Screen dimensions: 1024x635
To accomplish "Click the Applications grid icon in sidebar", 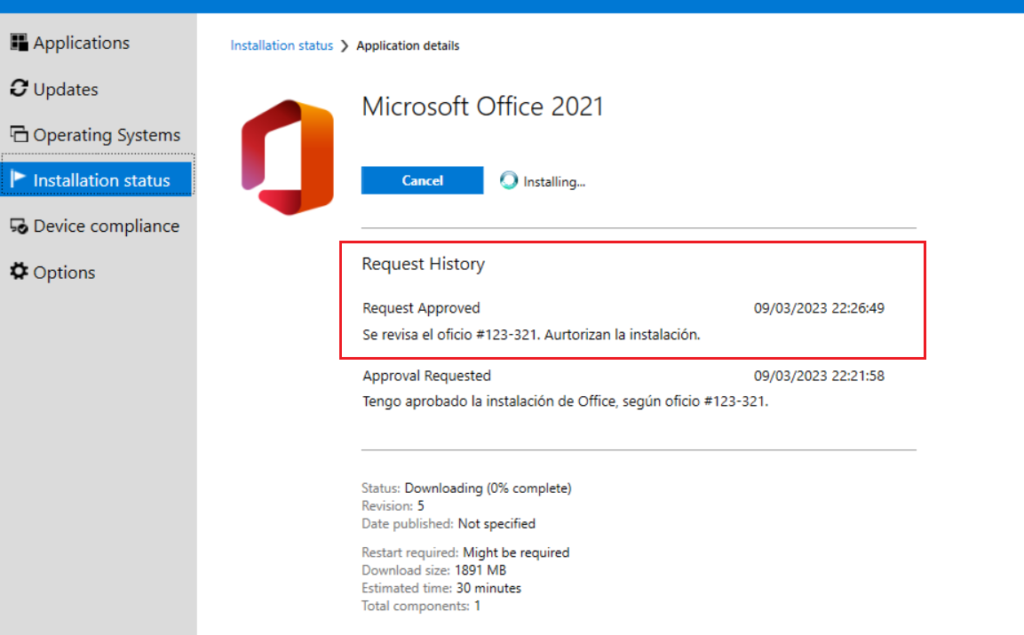I will [19, 42].
